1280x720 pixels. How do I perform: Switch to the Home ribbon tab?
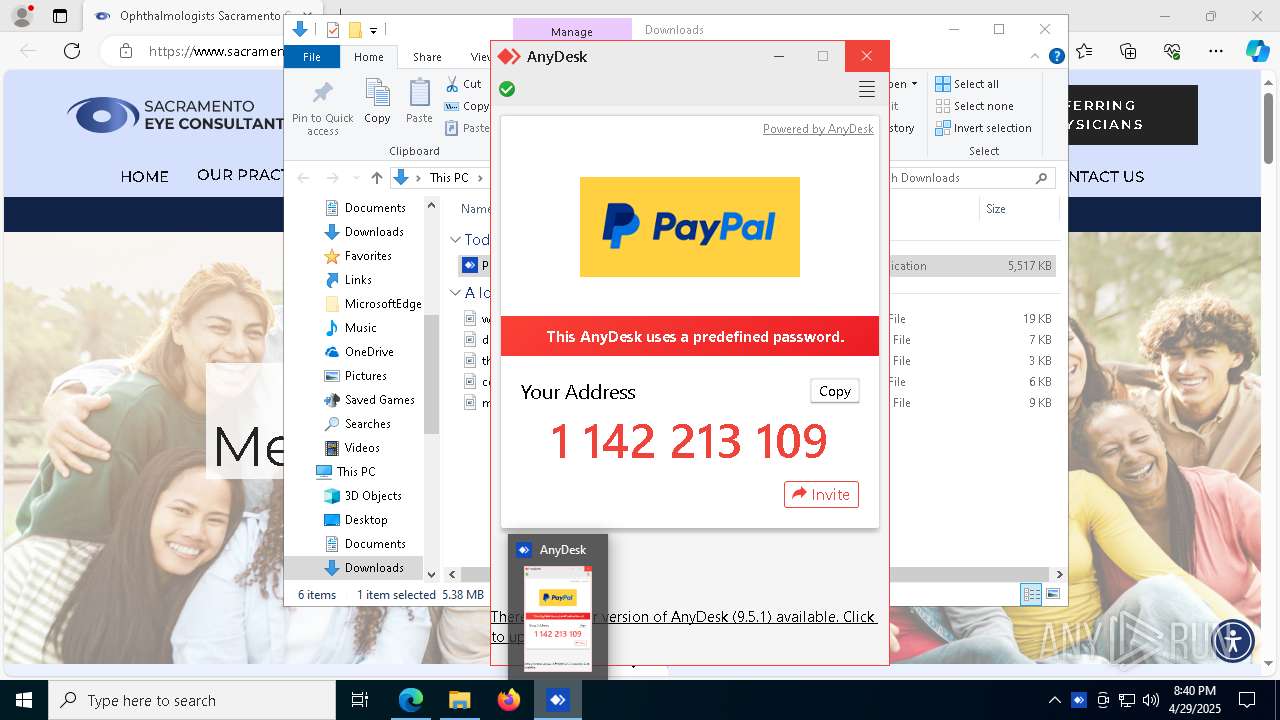coord(368,57)
